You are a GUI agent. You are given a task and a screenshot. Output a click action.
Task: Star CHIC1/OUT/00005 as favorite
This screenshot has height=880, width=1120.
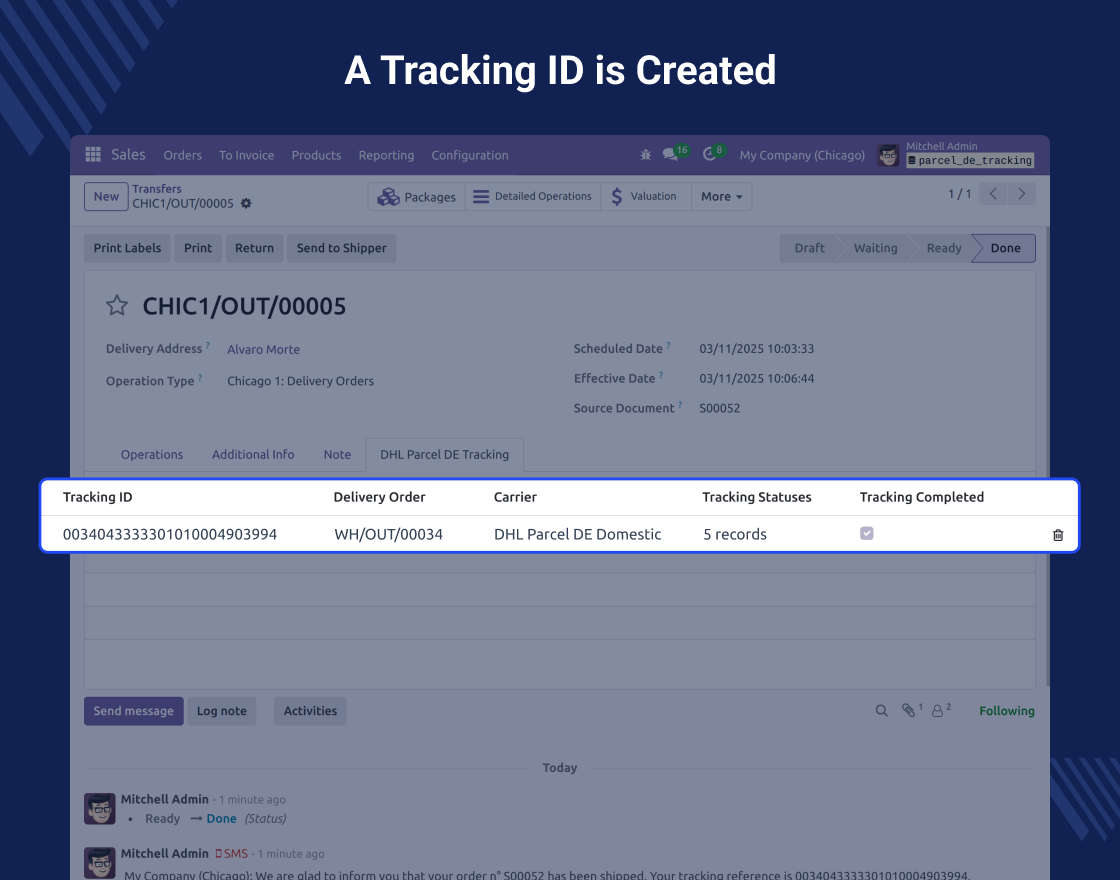click(x=117, y=306)
